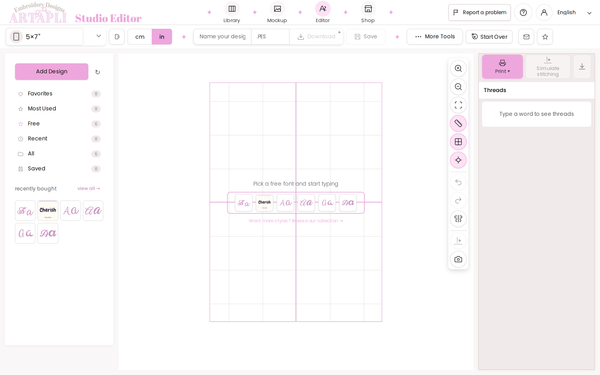Toggle the center crosshair guide
The height and width of the screenshot is (375, 600).
458,160
